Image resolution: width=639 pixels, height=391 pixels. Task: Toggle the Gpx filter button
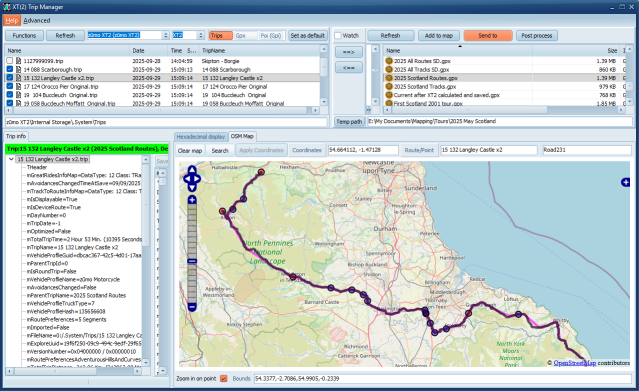pos(246,35)
